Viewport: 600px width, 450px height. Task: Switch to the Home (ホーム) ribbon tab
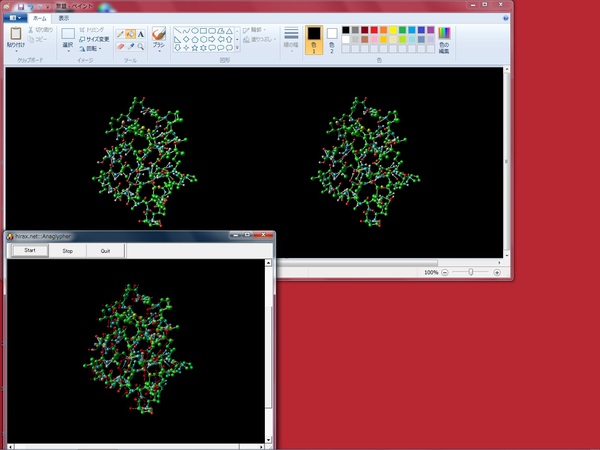pos(39,18)
